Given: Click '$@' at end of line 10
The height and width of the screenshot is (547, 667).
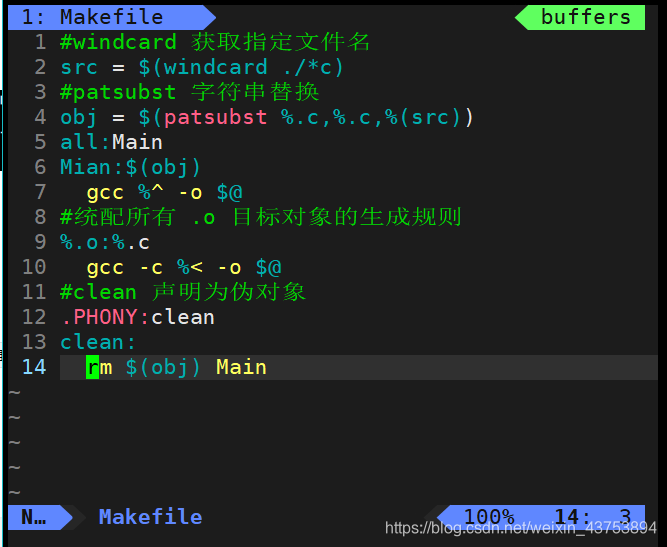Looking at the screenshot, I should (x=268, y=268).
